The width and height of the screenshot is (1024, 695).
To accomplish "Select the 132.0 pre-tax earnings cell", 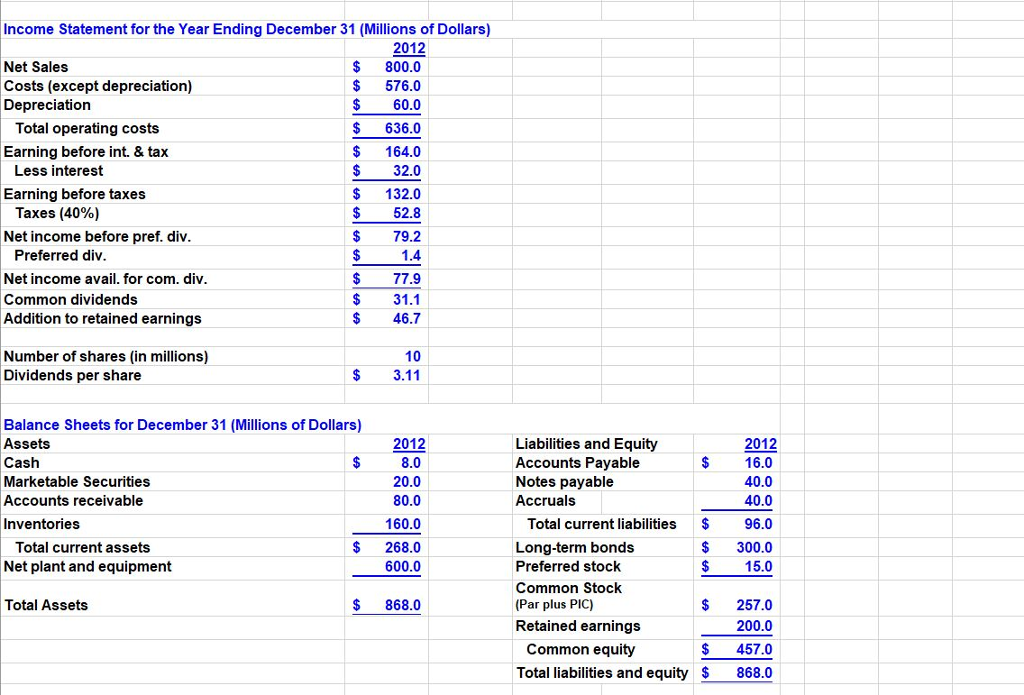I will tap(402, 194).
